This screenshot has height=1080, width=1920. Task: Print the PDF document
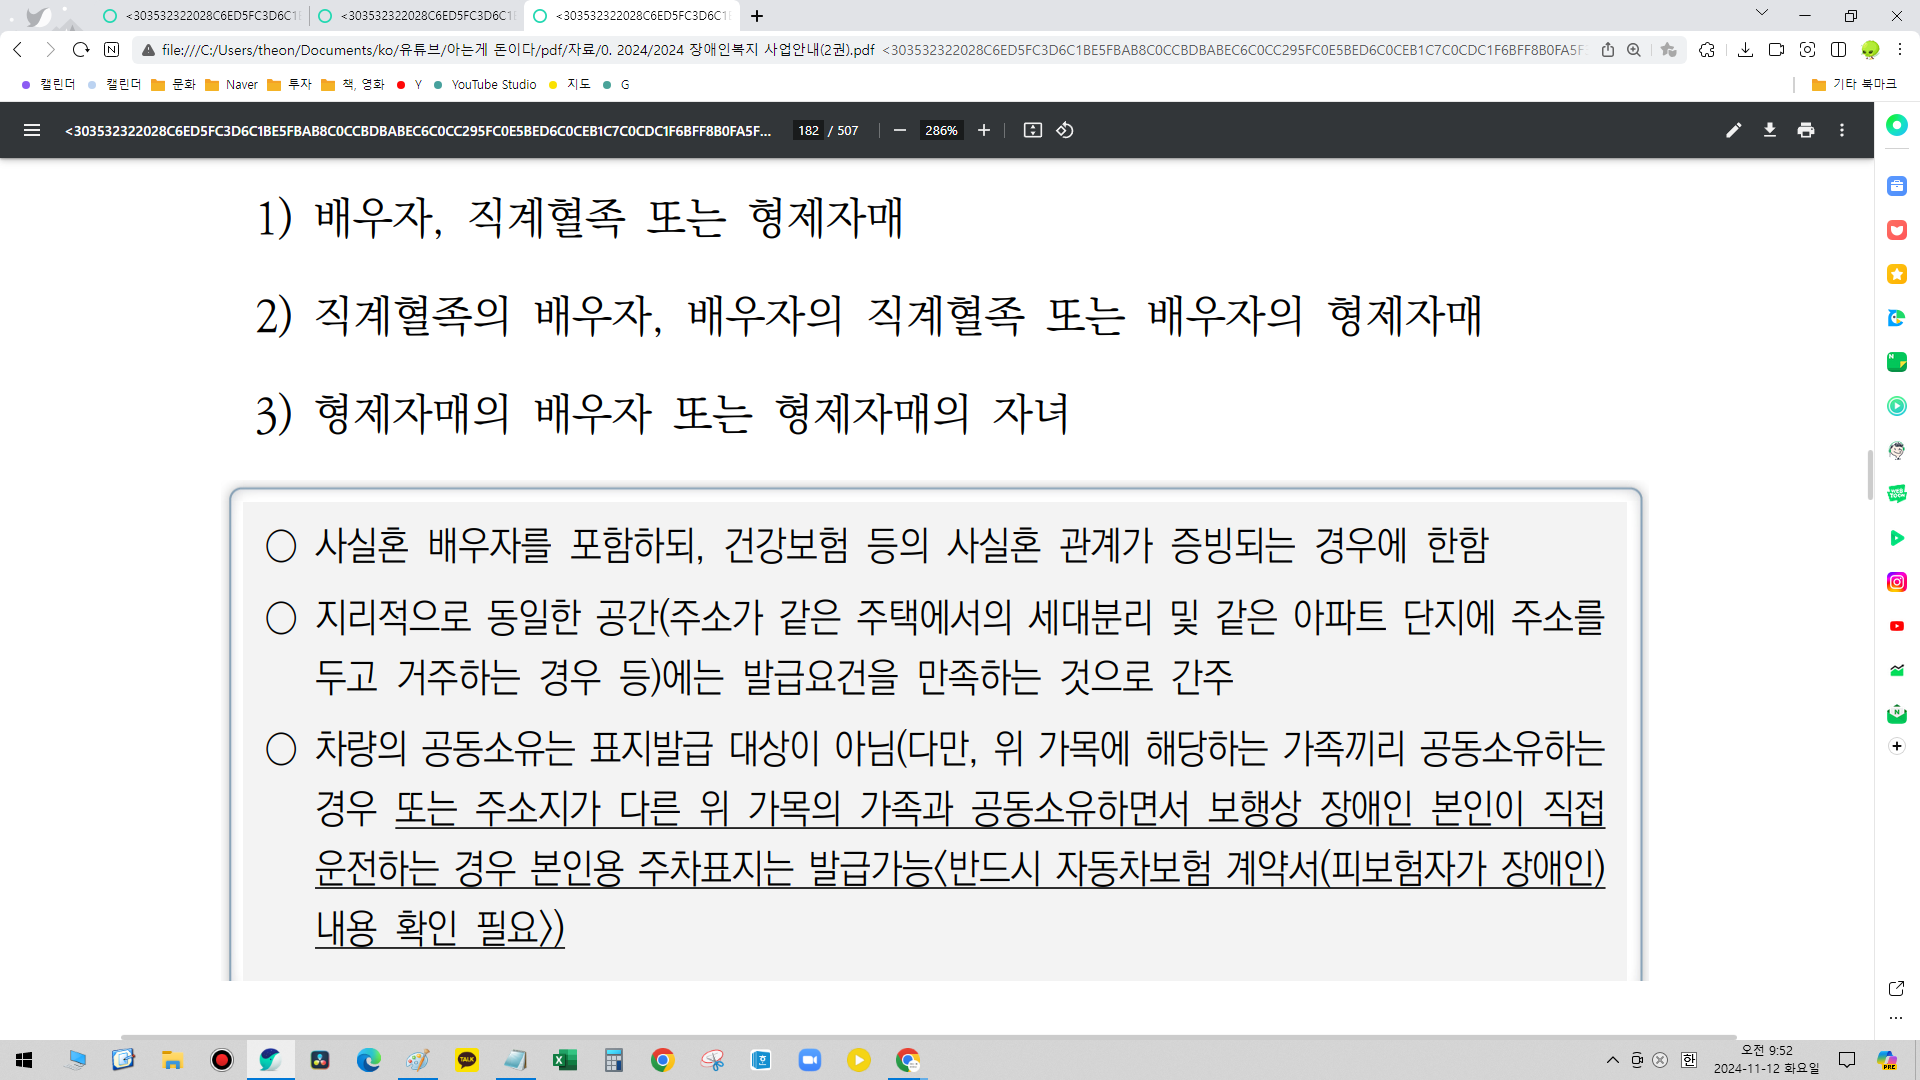(1805, 130)
